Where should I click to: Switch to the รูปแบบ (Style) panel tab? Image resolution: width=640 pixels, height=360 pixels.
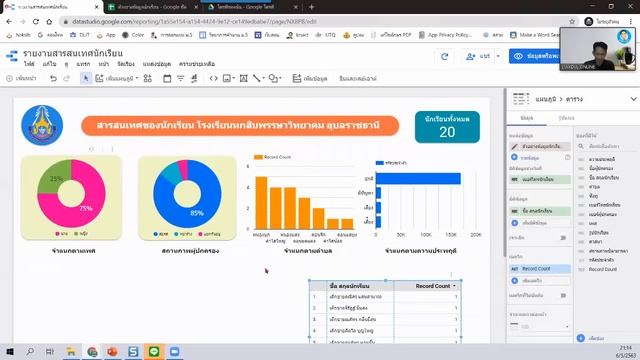coord(567,118)
